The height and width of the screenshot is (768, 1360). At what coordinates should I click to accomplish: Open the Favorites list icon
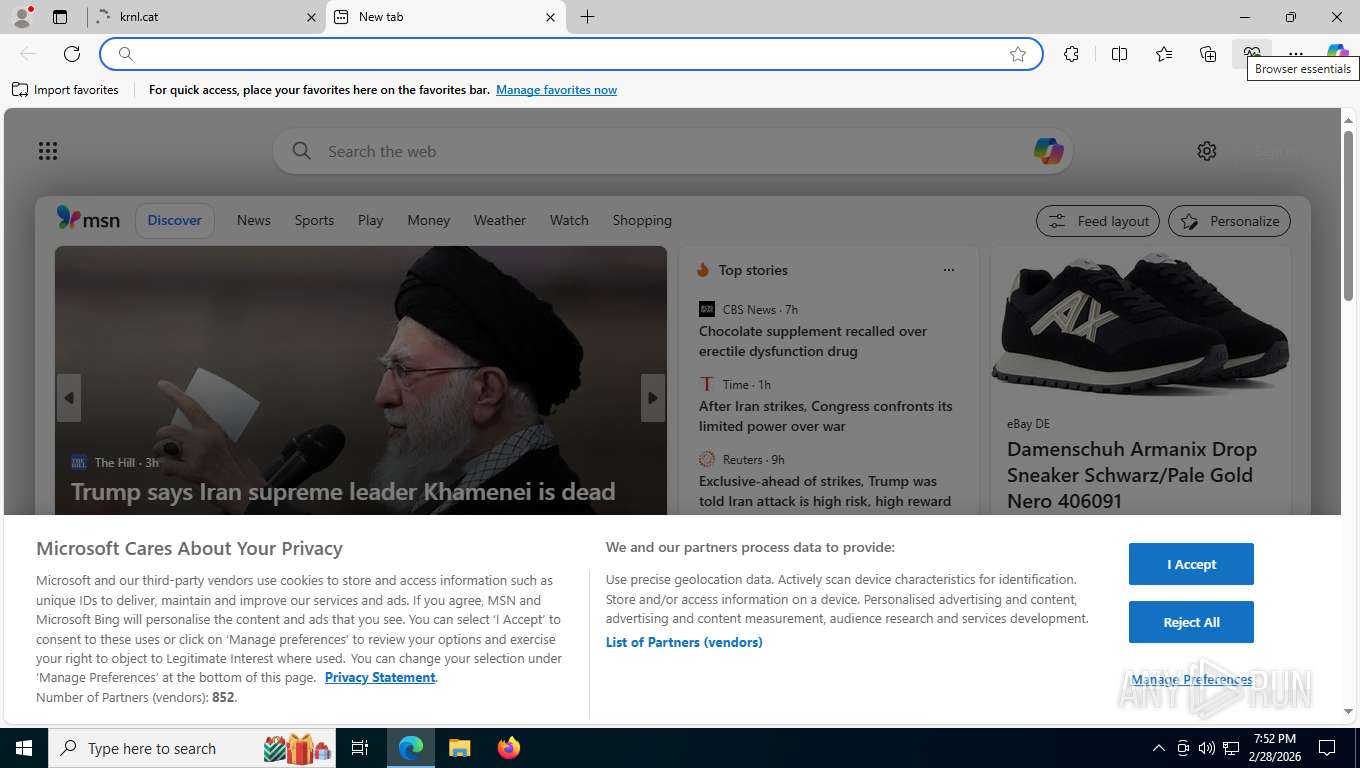click(x=1164, y=54)
